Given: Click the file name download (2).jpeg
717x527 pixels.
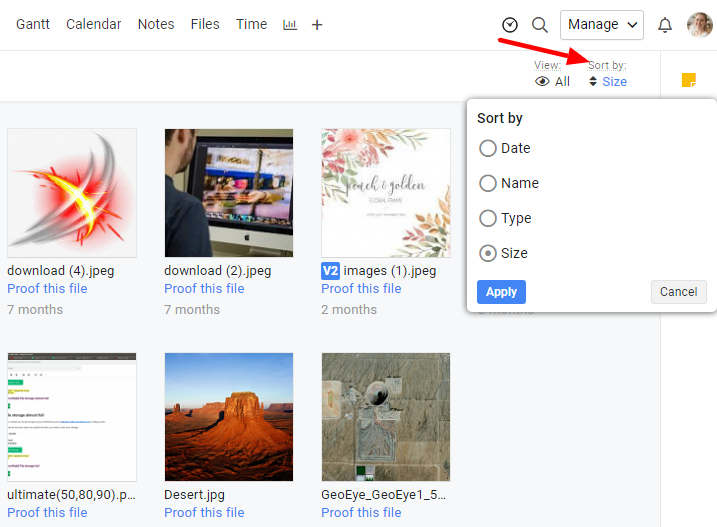Looking at the screenshot, I should (x=218, y=271).
